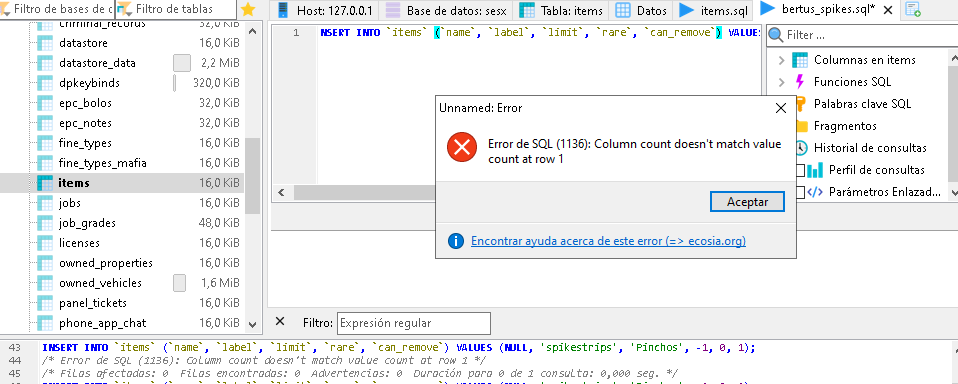Image resolution: width=958 pixels, height=384 pixels.
Task: Click the query editor horizontal scrollbar
Action: pos(364,192)
